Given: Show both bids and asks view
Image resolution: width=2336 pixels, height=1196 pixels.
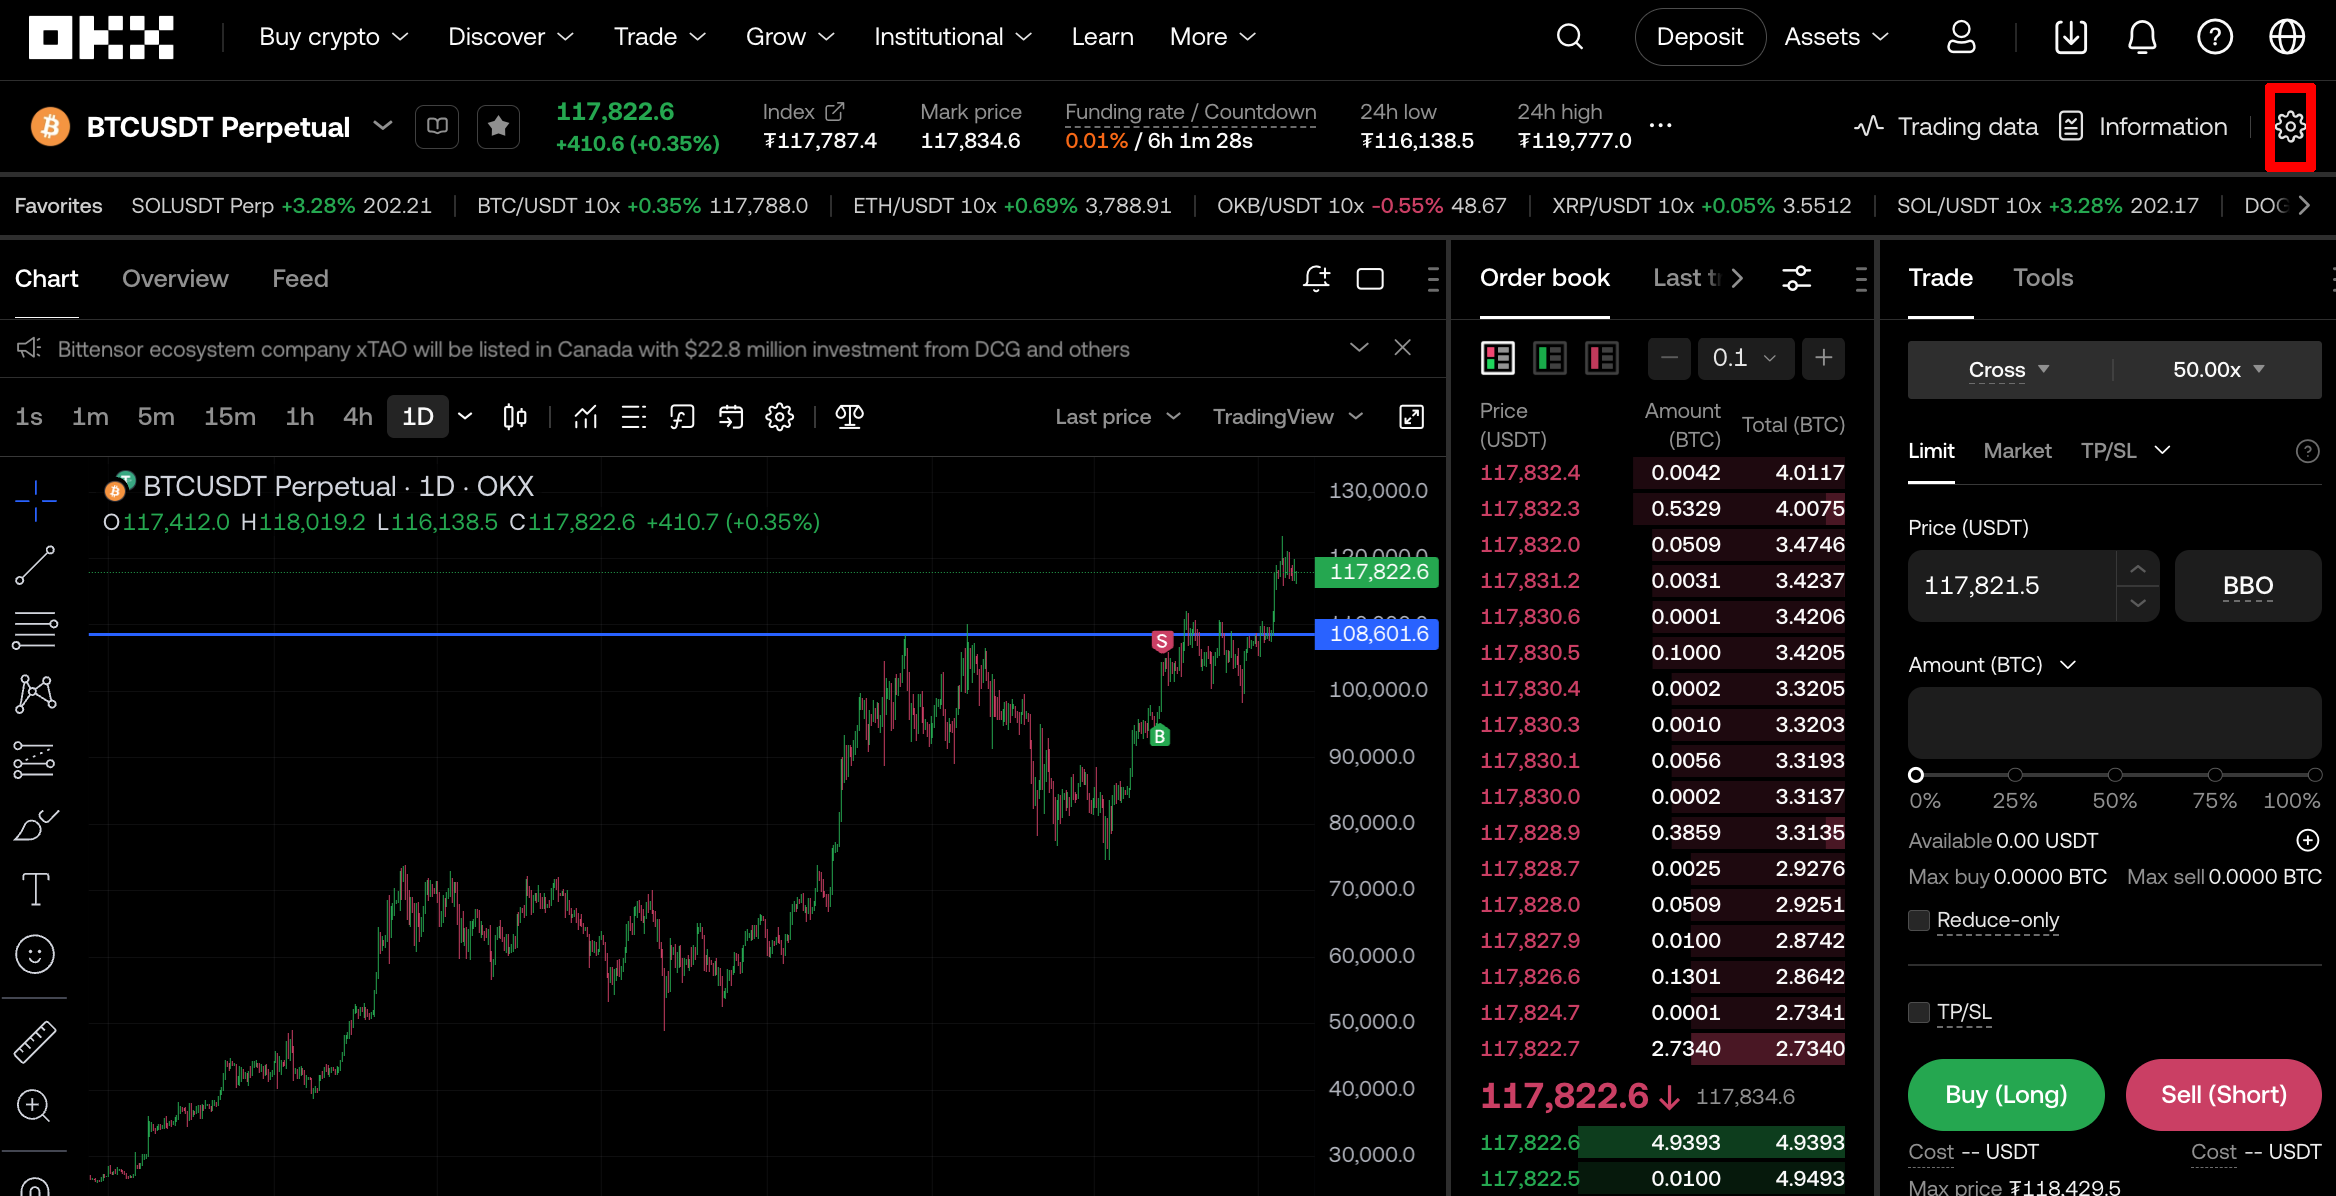Looking at the screenshot, I should [1498, 358].
